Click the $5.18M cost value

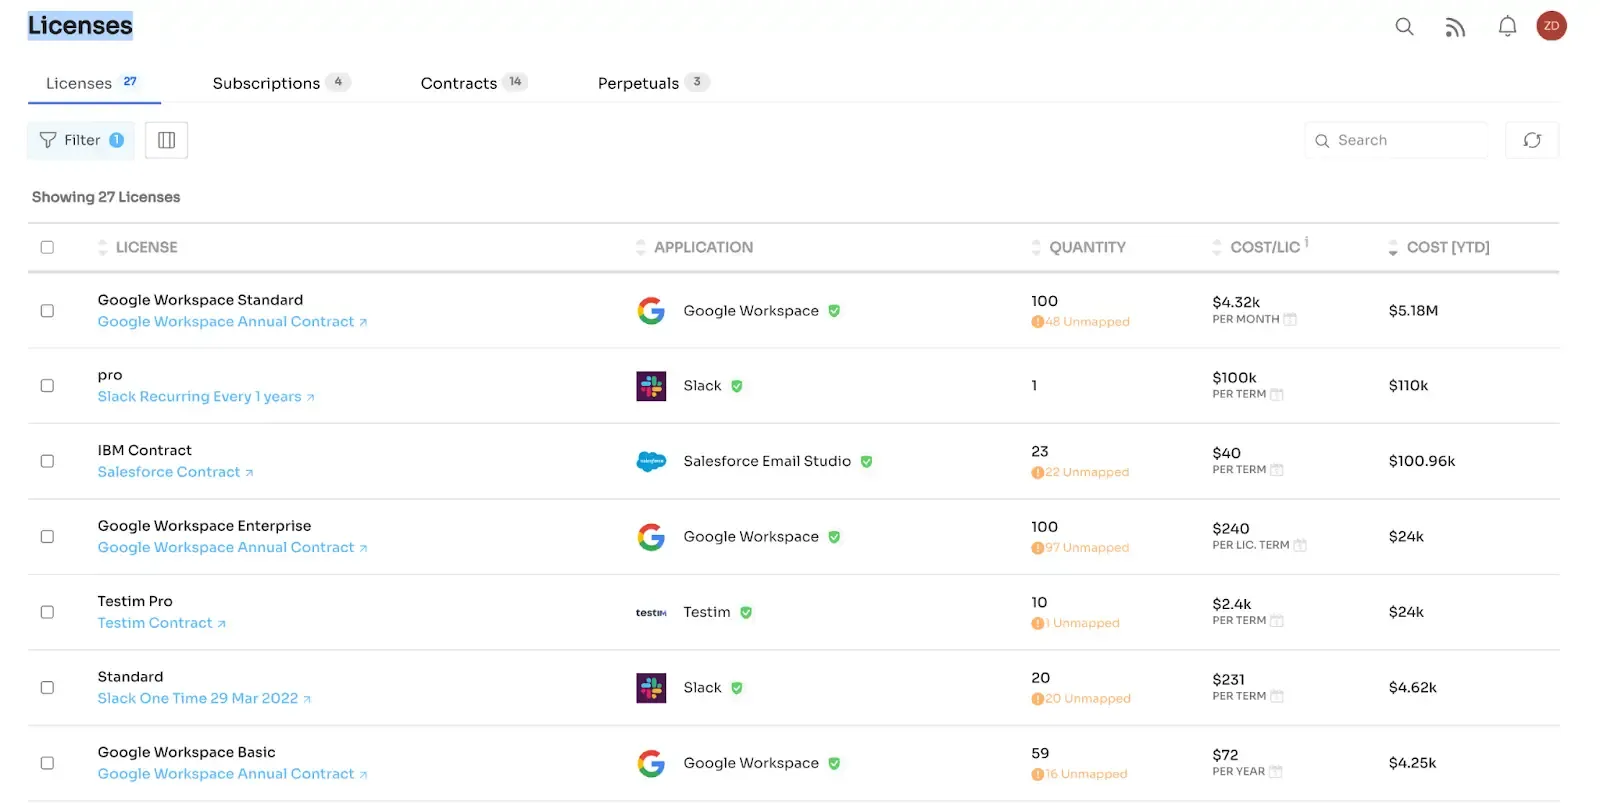pyautogui.click(x=1413, y=311)
